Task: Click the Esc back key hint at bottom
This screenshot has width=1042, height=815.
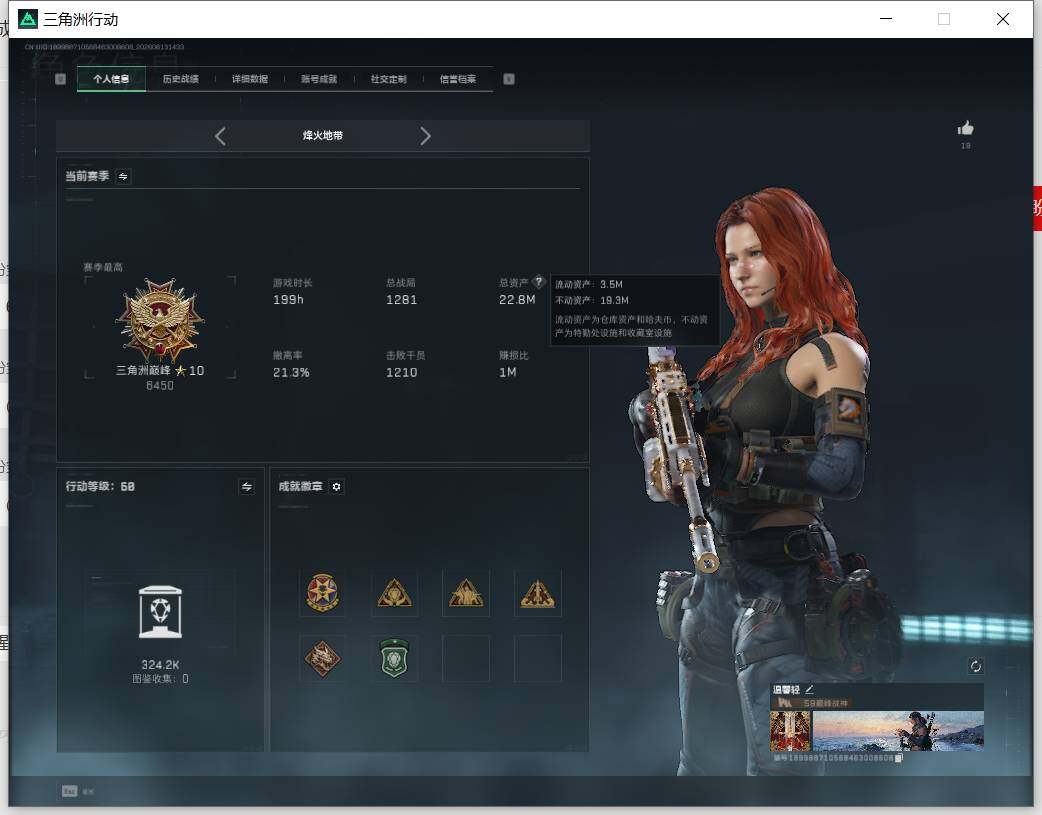Action: click(x=70, y=791)
